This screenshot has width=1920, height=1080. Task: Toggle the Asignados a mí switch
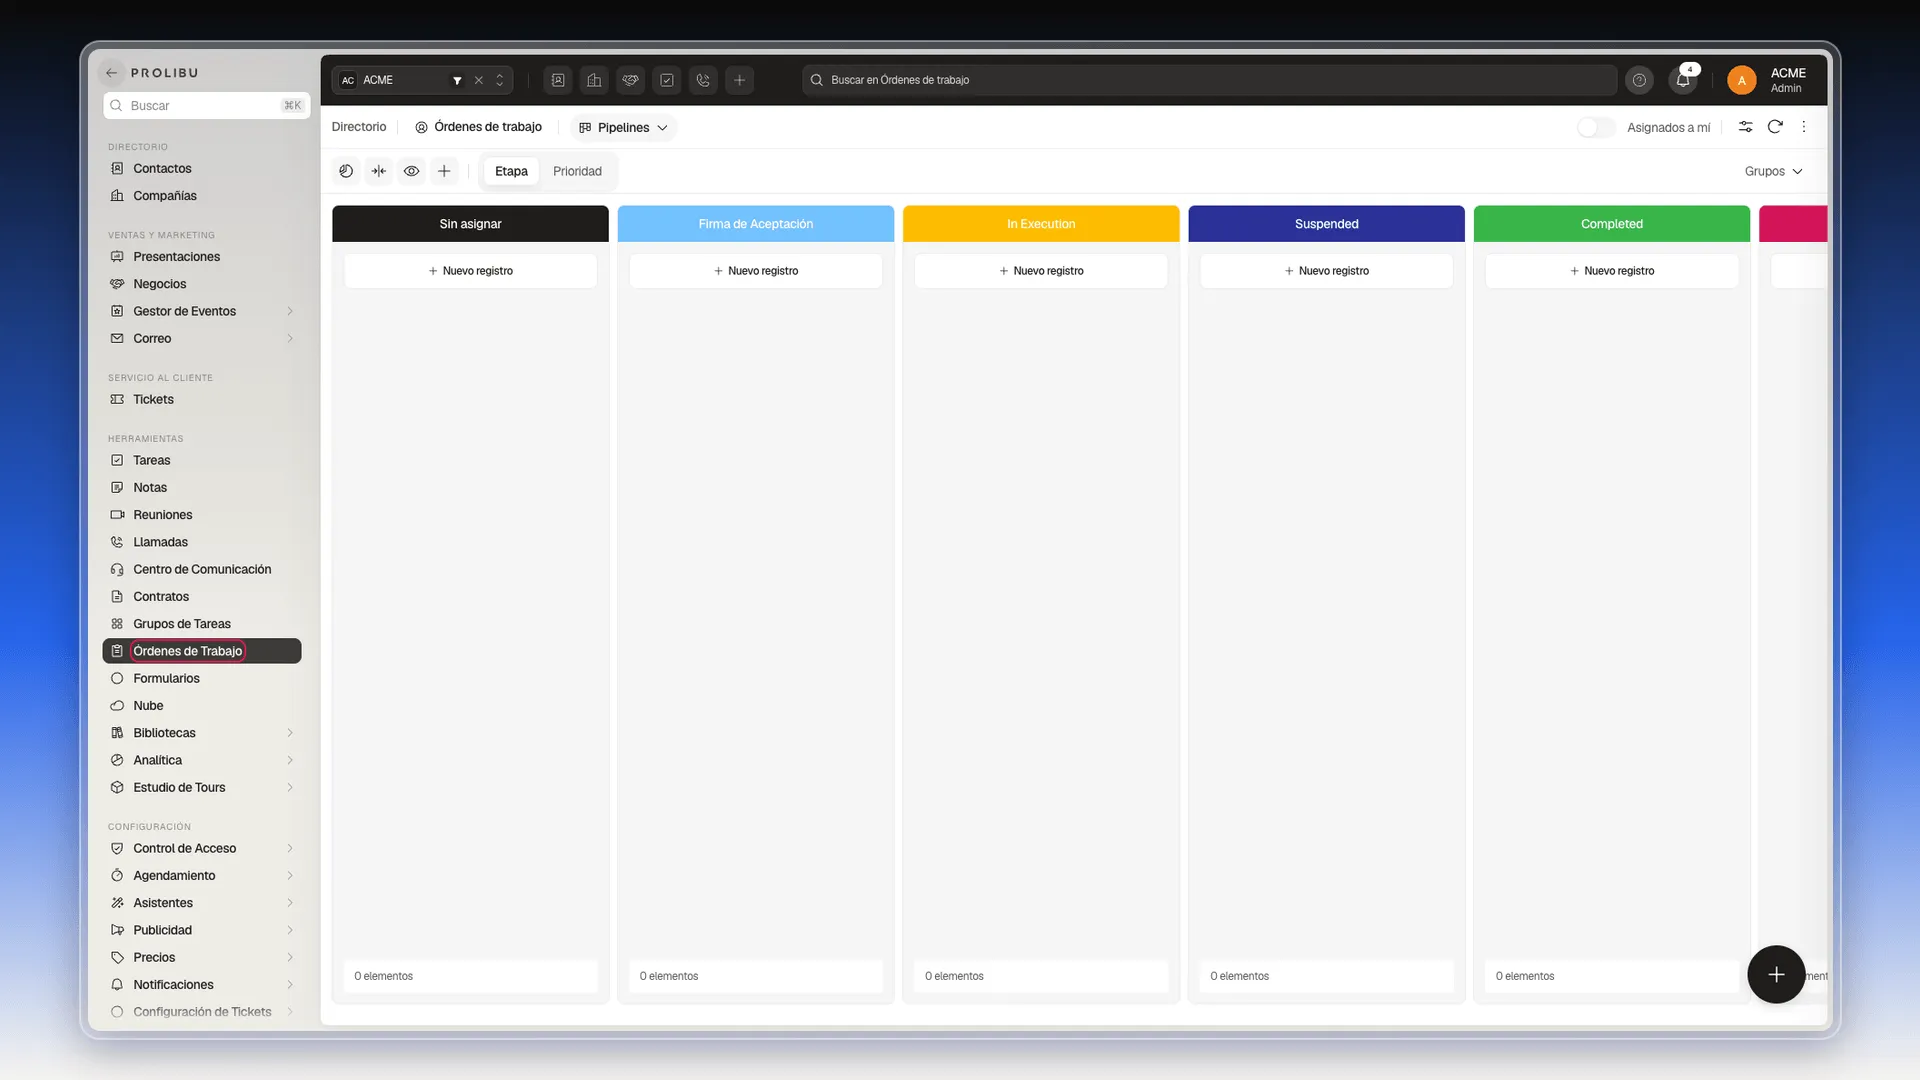(x=1596, y=127)
